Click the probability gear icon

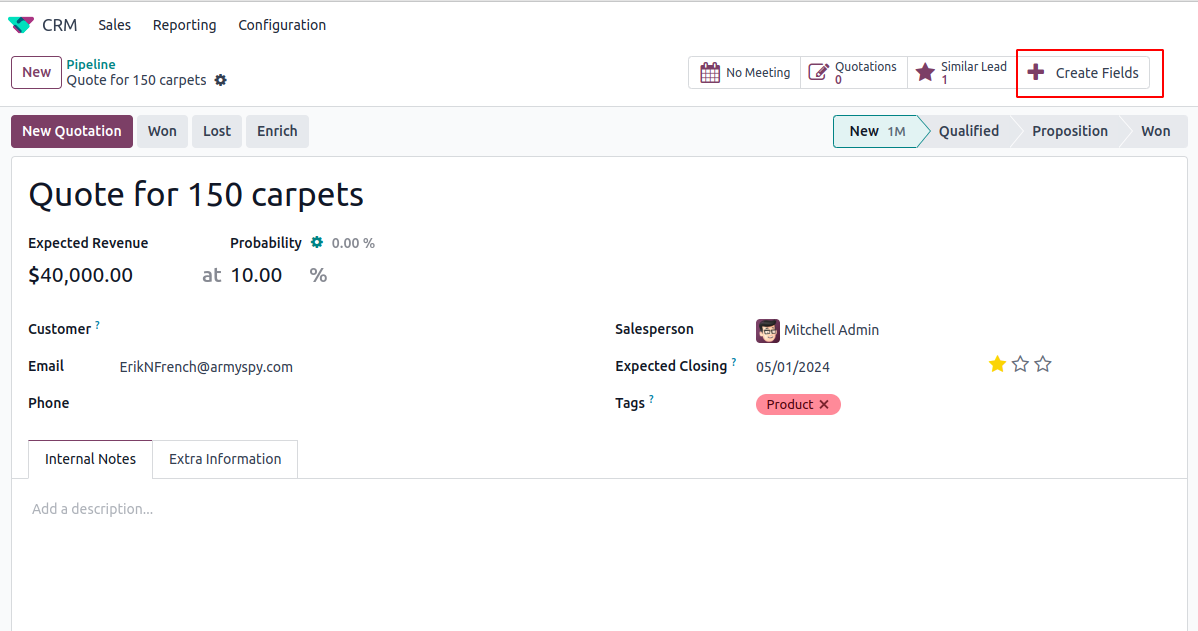(317, 243)
